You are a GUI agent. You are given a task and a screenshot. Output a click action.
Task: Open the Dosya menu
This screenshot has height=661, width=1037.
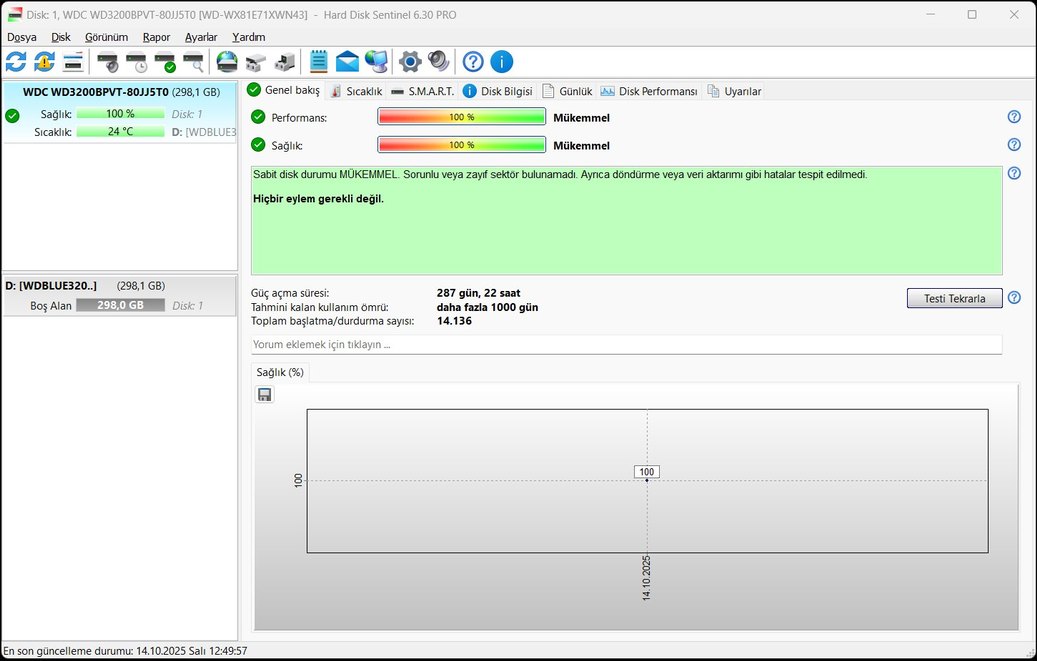coord(21,36)
